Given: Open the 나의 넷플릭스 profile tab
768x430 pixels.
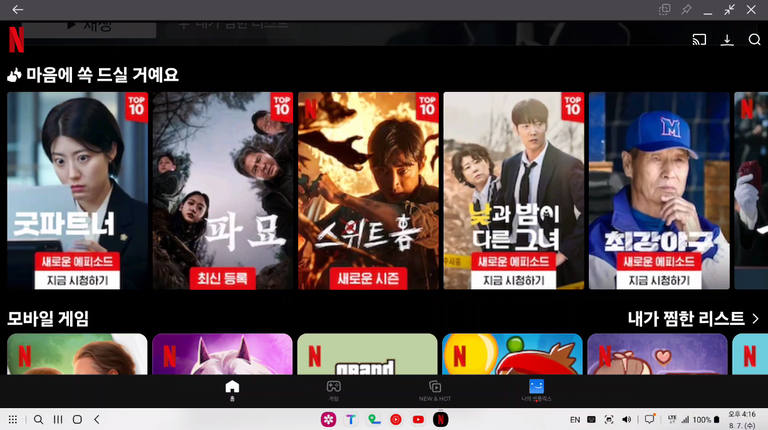Looking at the screenshot, I should point(536,390).
